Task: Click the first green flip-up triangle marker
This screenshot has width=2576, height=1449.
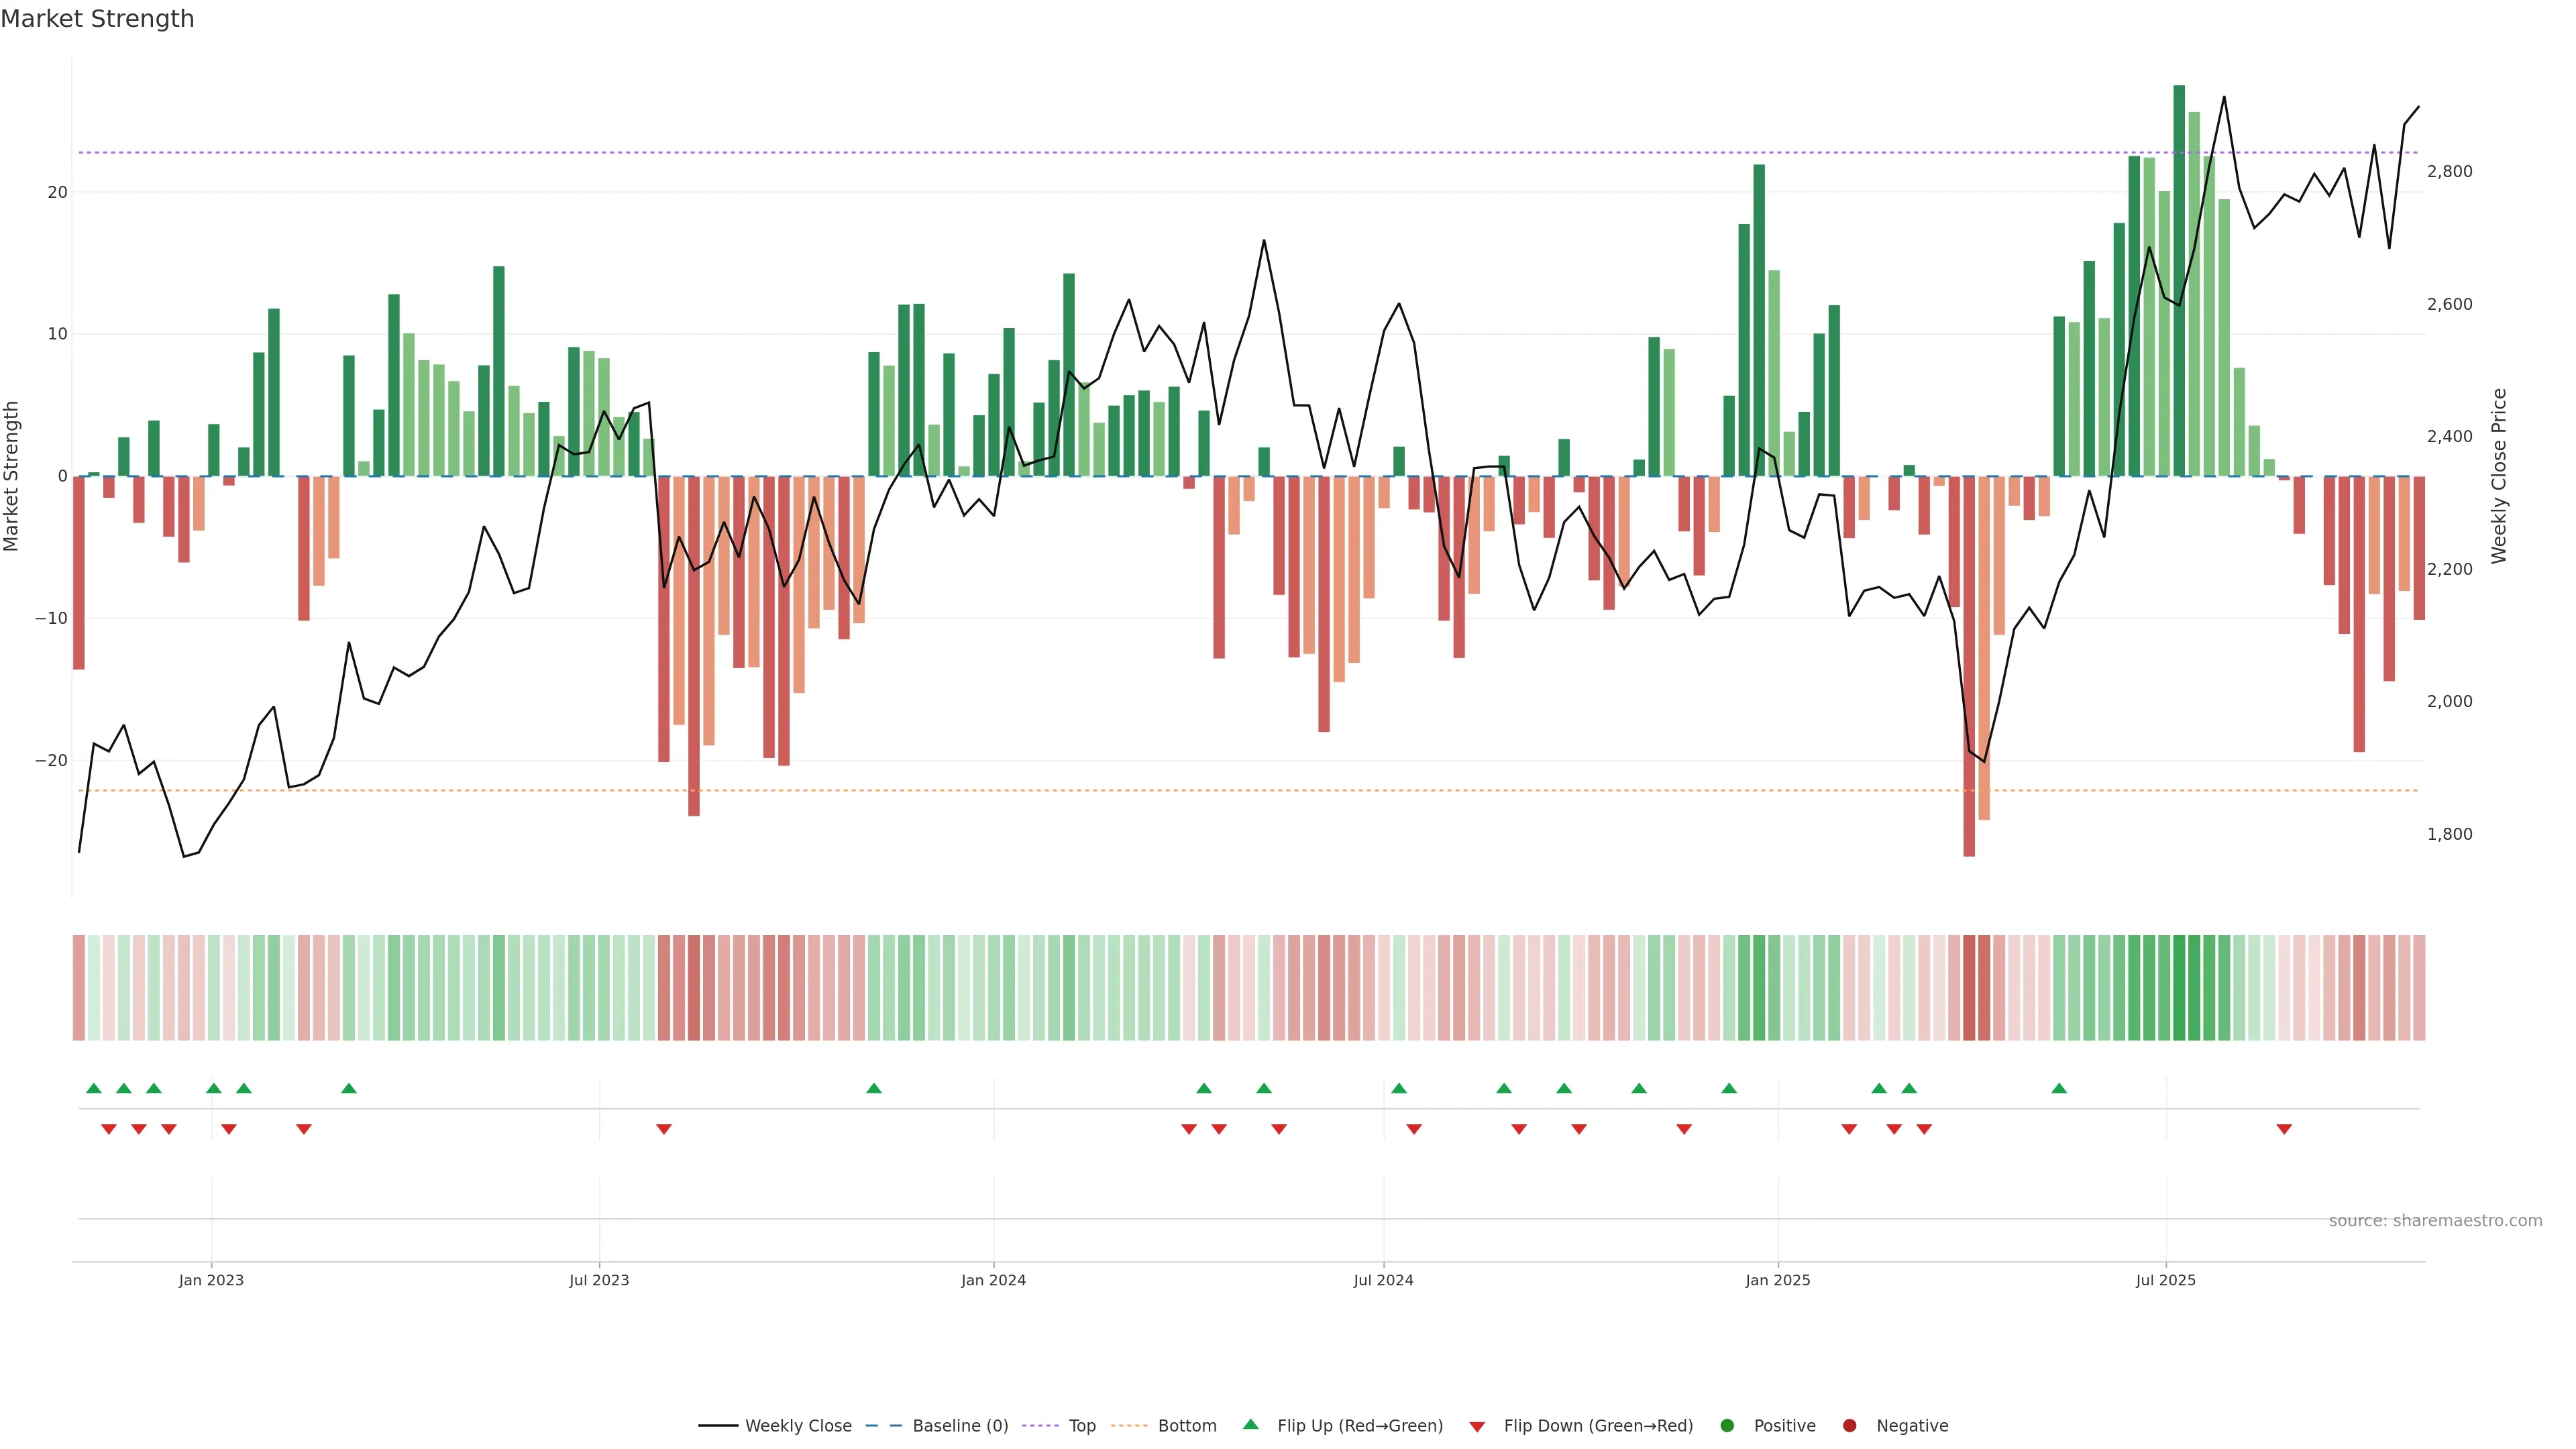Action: tap(94, 1088)
